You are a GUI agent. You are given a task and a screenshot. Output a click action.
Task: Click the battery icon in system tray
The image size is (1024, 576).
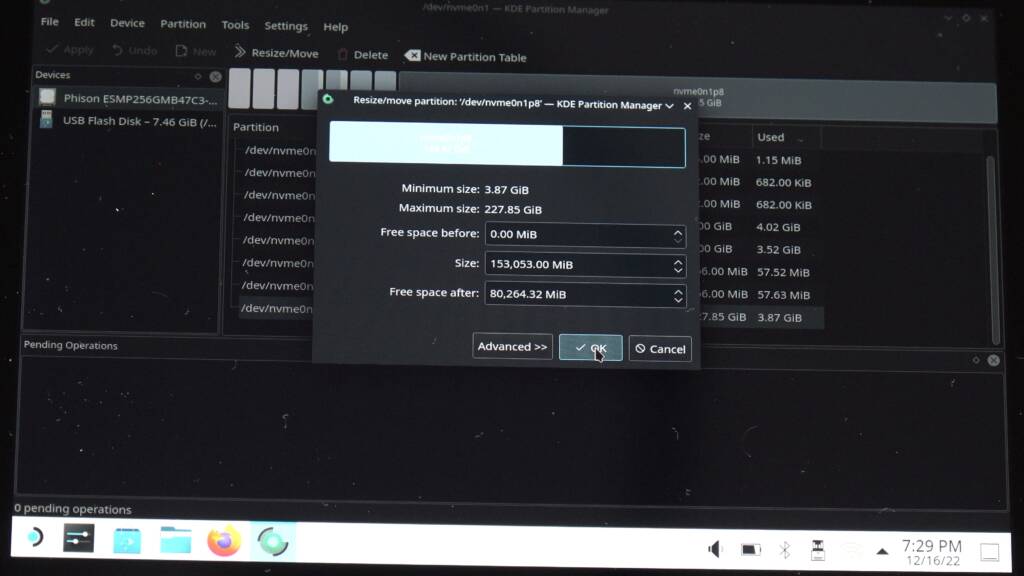(x=751, y=550)
